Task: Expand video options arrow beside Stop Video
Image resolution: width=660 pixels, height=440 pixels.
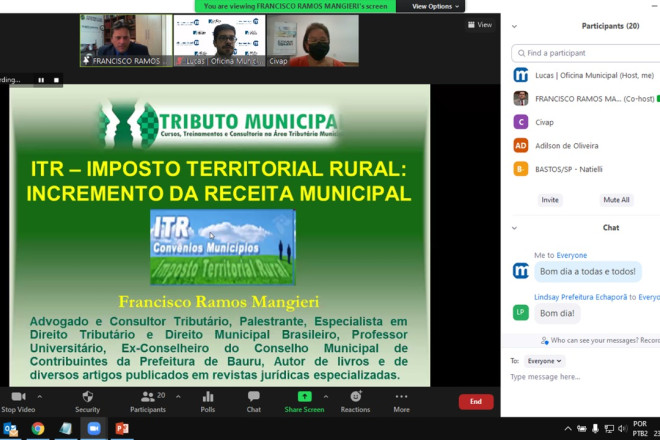Action: point(40,397)
